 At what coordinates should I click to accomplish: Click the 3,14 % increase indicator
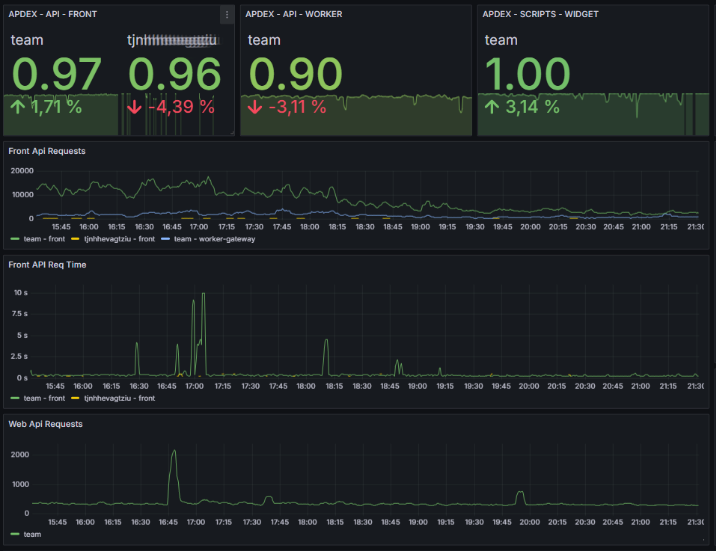point(532,107)
